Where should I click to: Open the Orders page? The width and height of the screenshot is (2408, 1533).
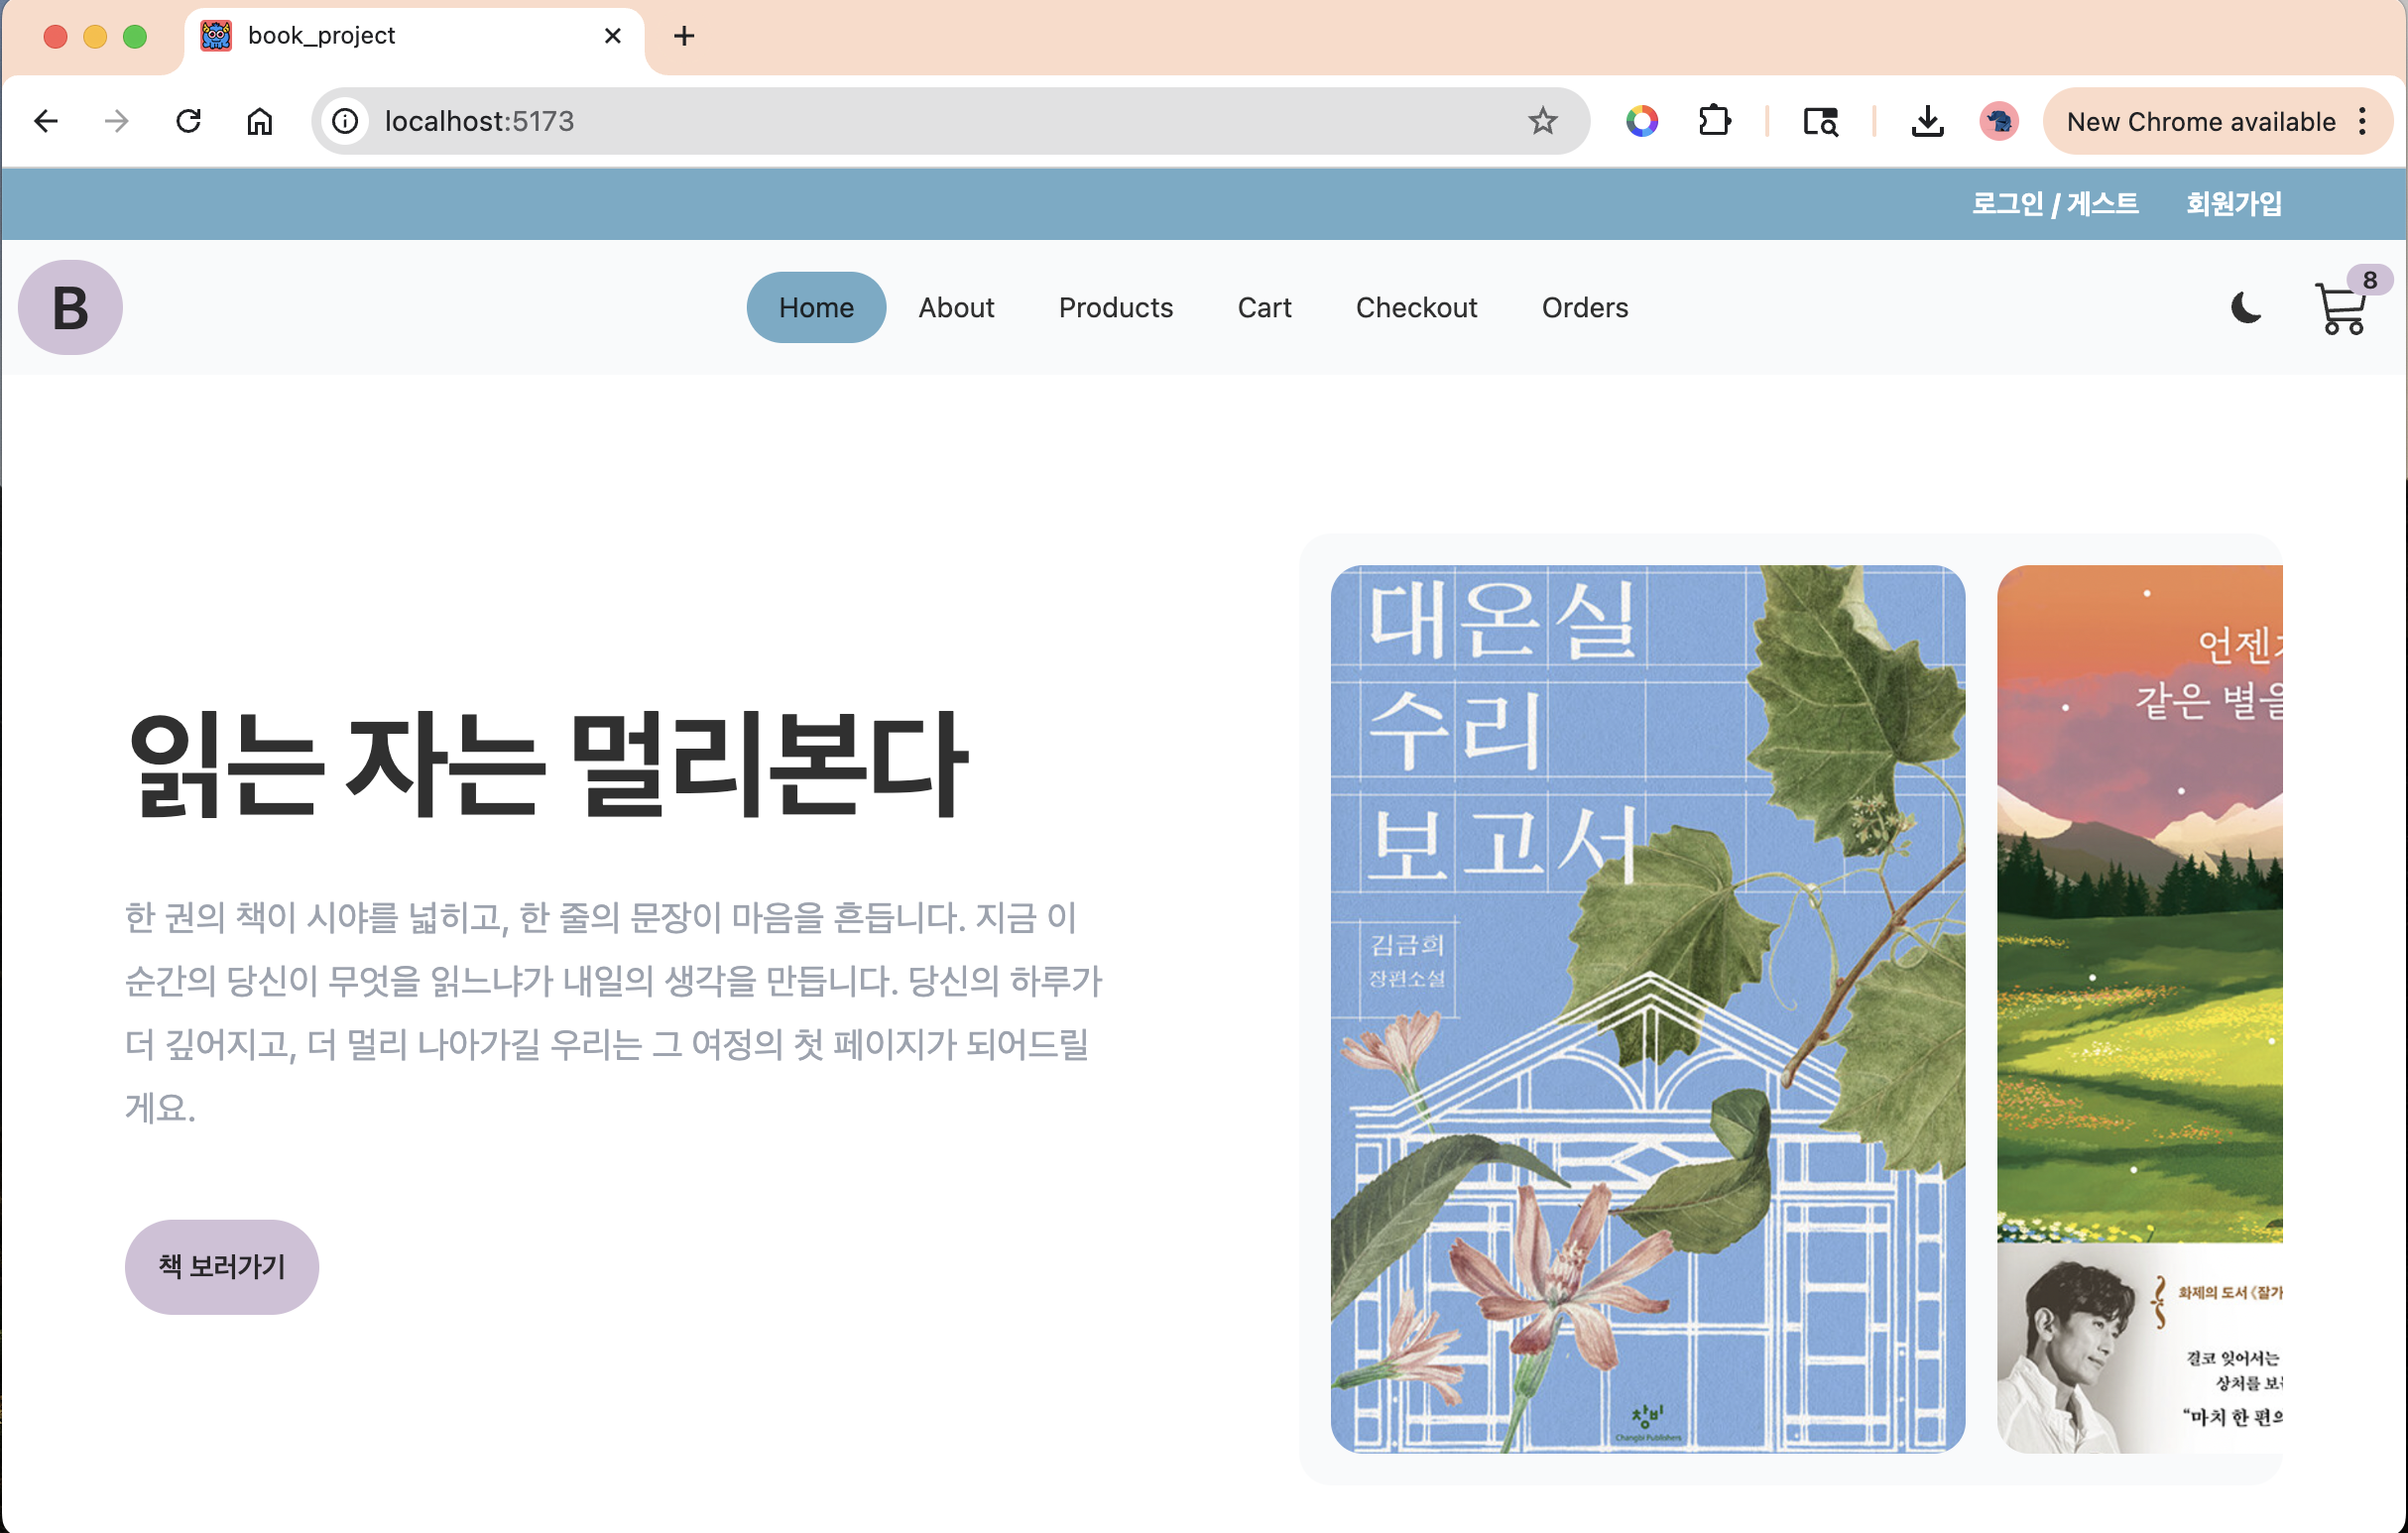[1585, 307]
